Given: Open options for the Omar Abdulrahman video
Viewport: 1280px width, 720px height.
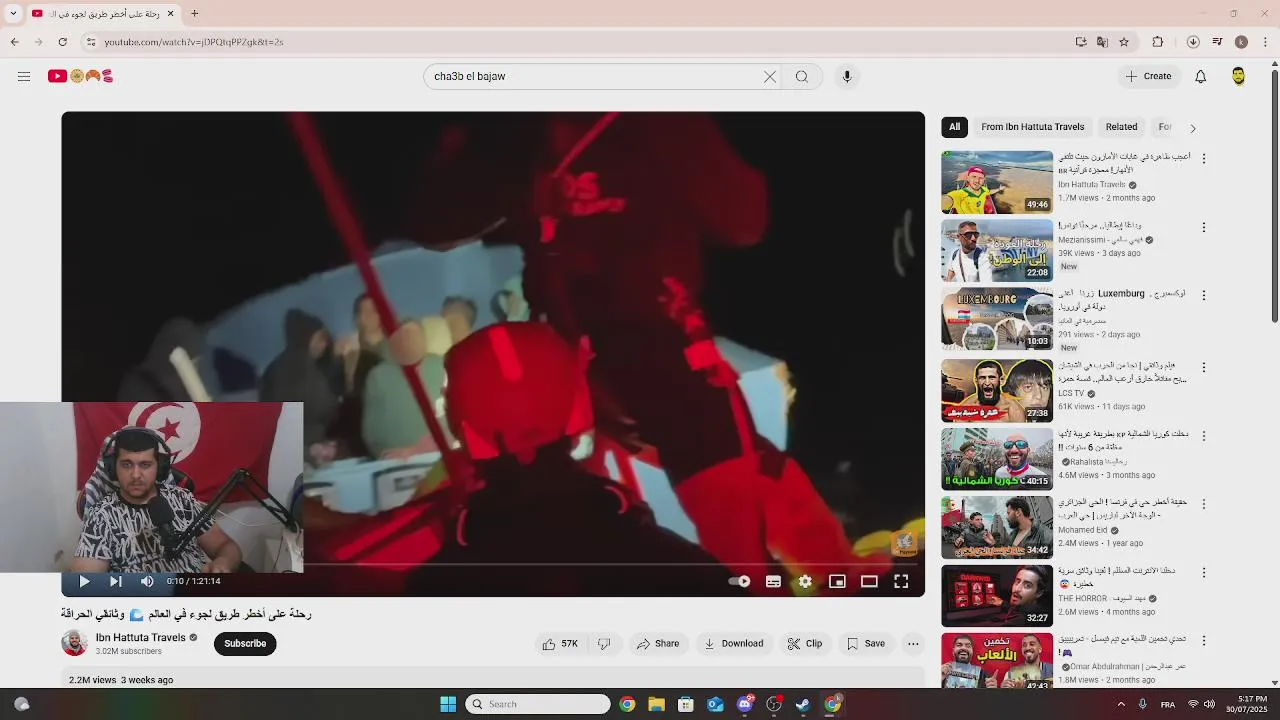Looking at the screenshot, I should tap(1204, 641).
